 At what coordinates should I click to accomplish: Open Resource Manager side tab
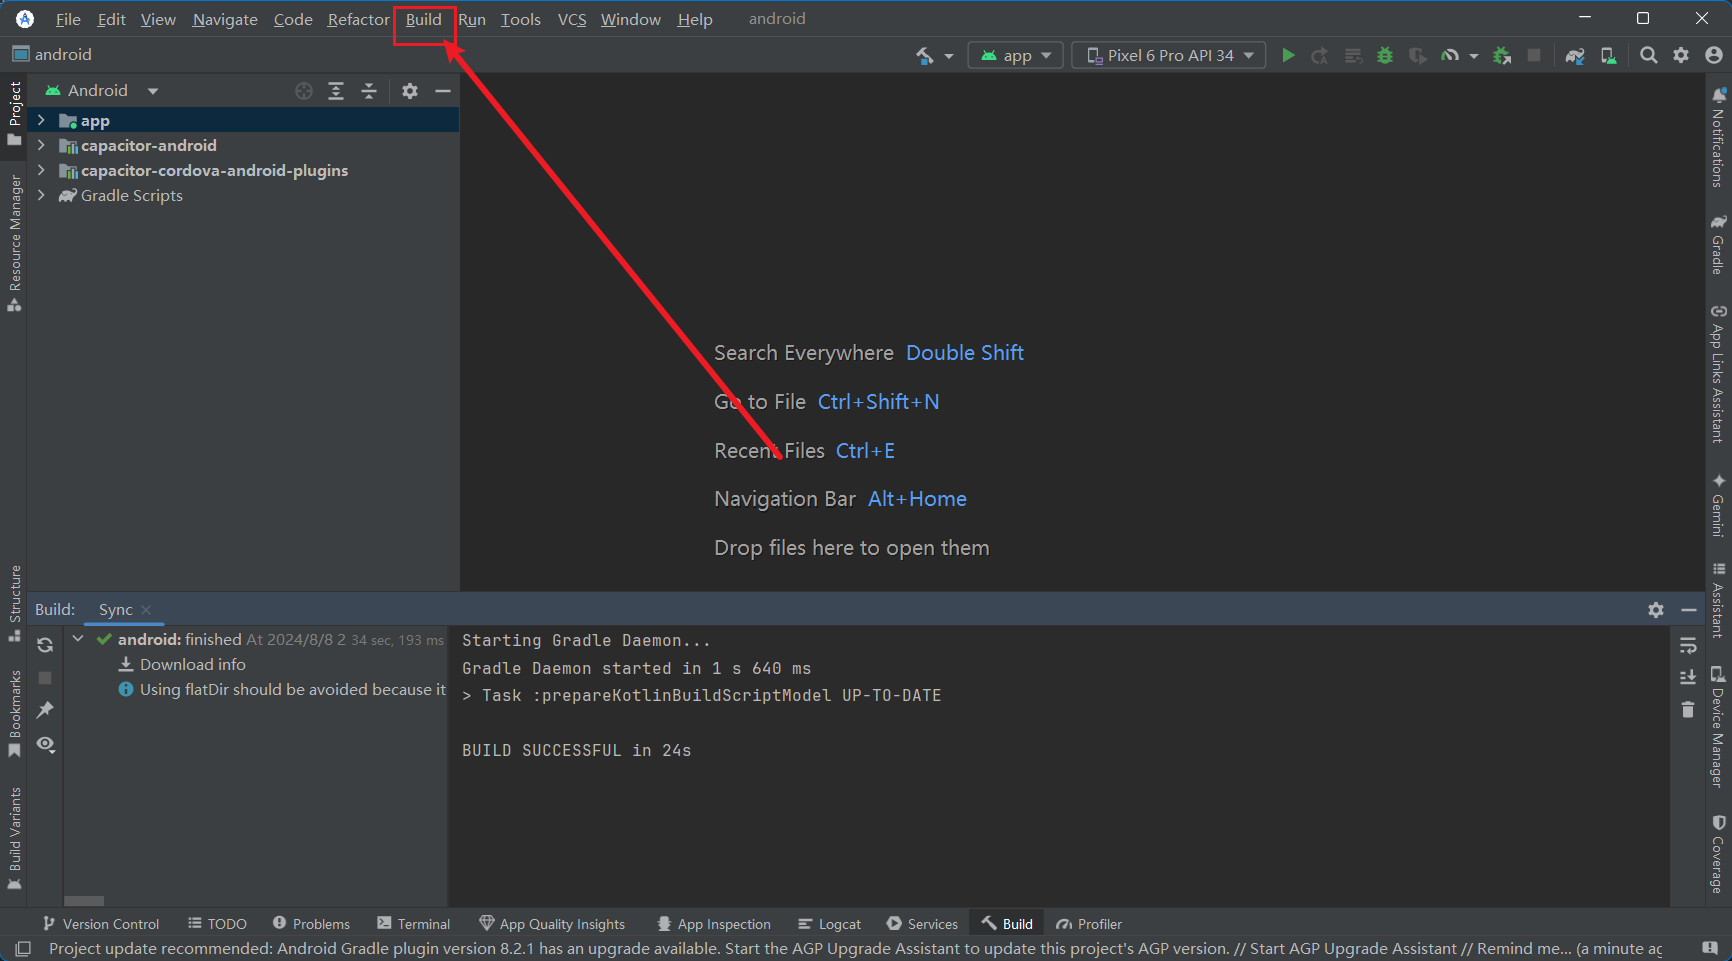(14, 243)
